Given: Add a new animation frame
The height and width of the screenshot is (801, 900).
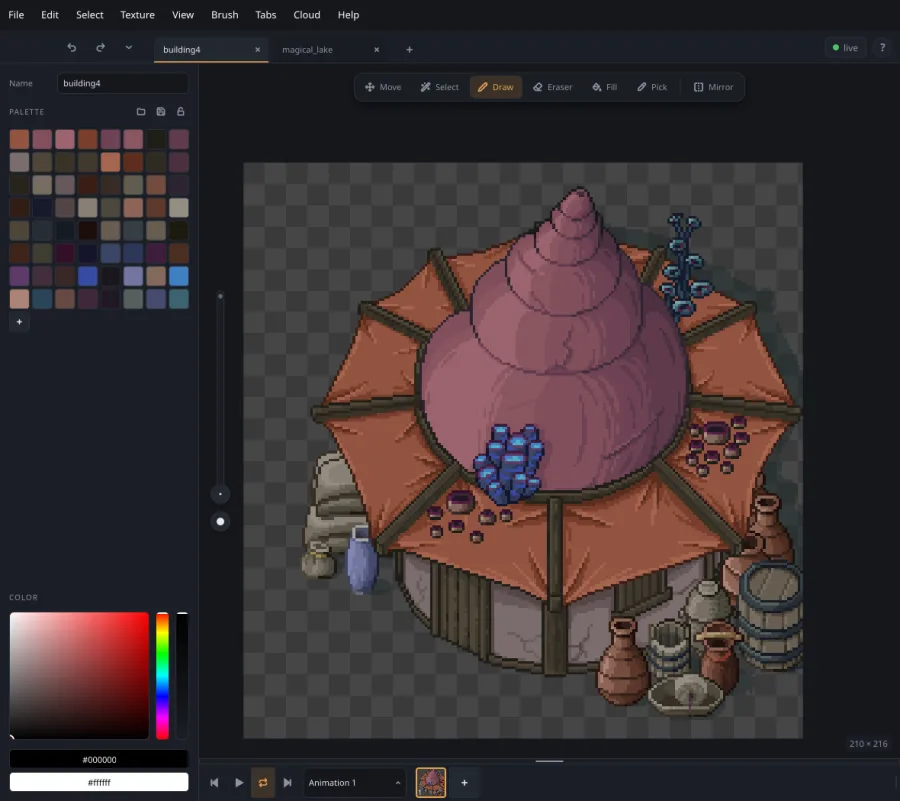Looking at the screenshot, I should coord(464,783).
